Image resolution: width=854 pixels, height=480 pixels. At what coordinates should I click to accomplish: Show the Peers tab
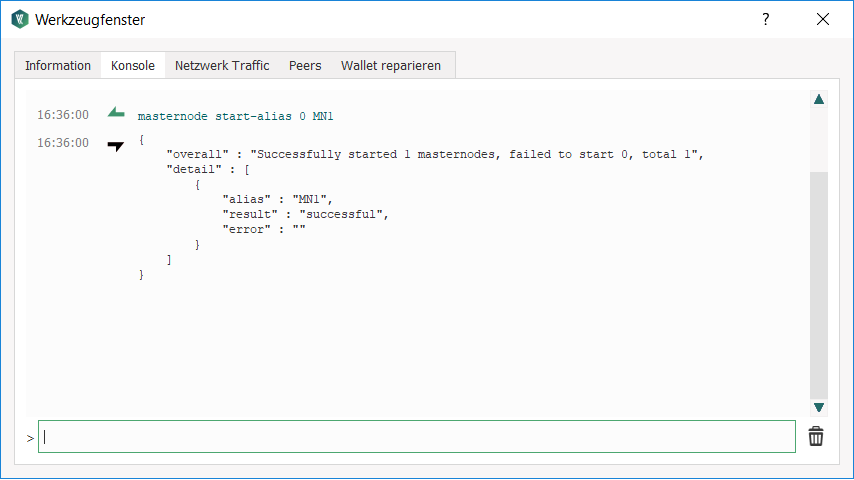click(x=305, y=65)
